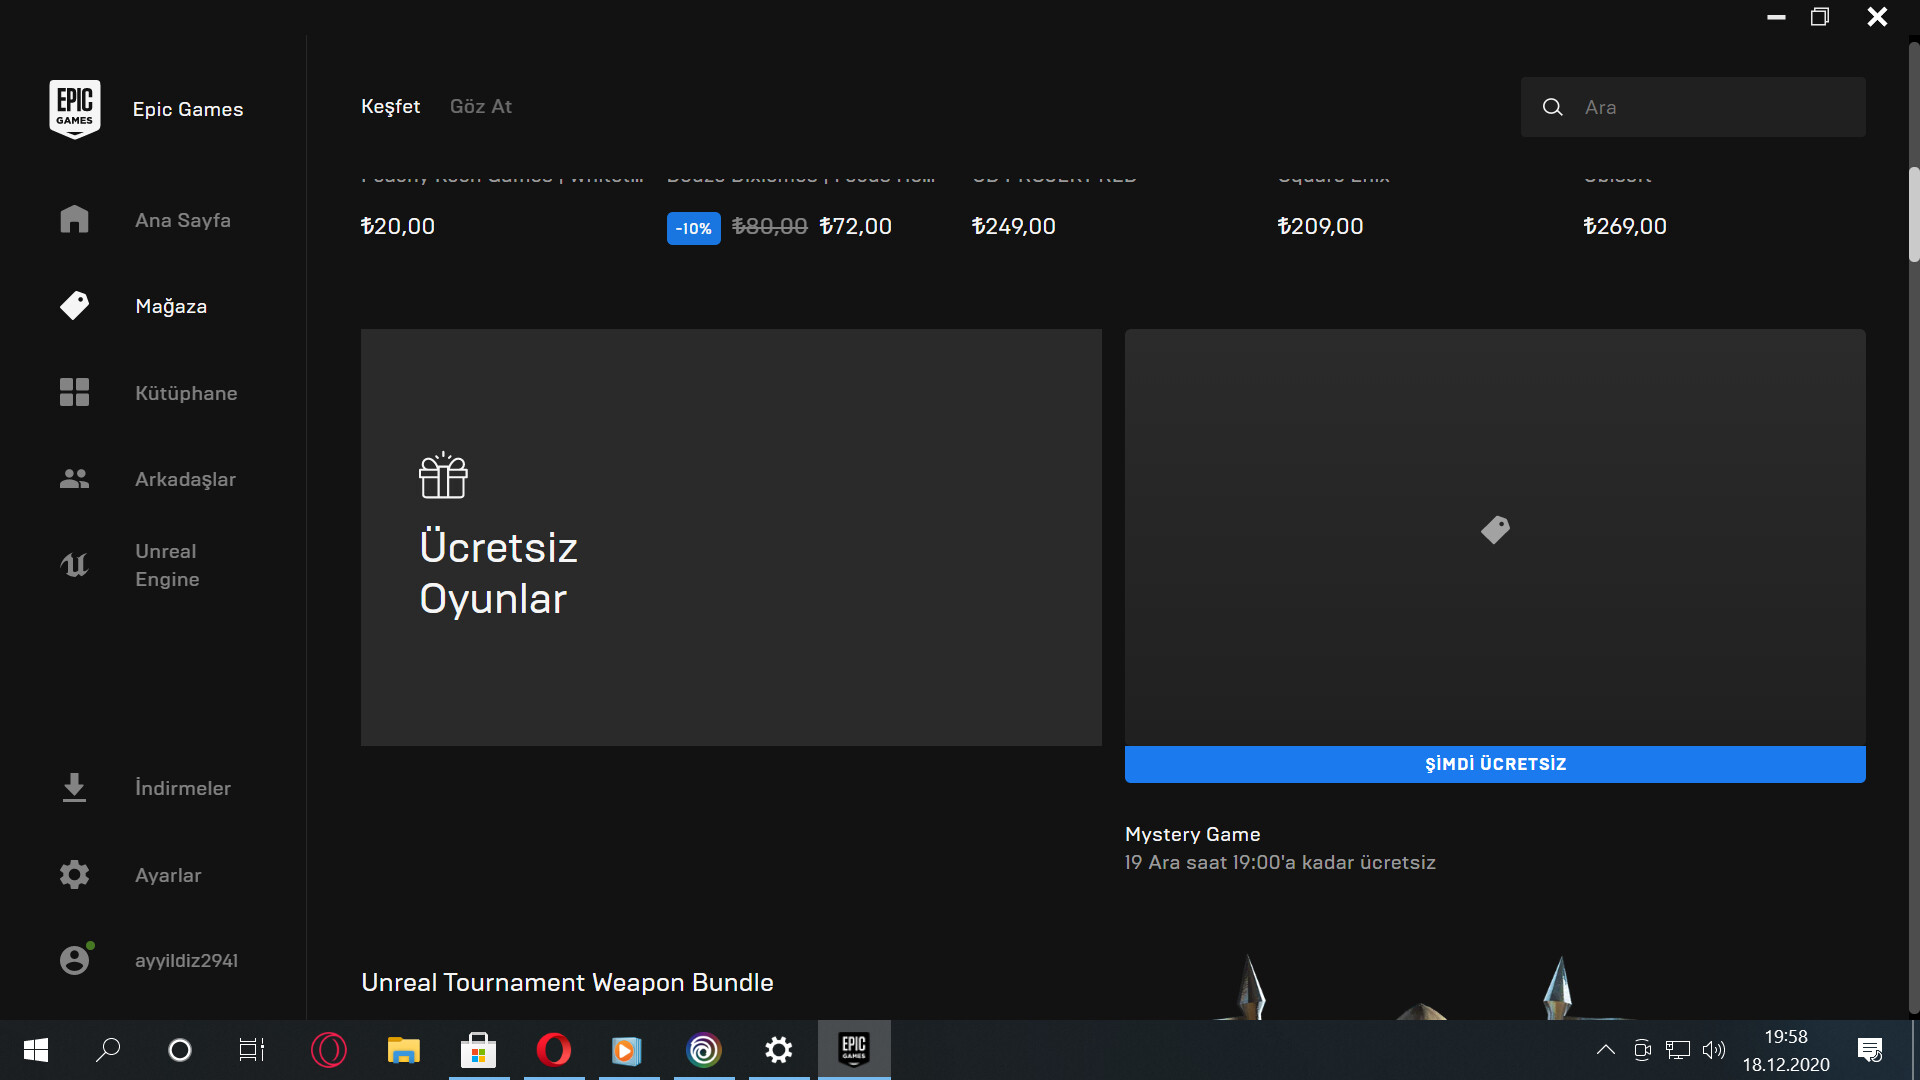Open the İndirmeler sidebar label
This screenshot has height=1080, width=1920.
(x=183, y=788)
